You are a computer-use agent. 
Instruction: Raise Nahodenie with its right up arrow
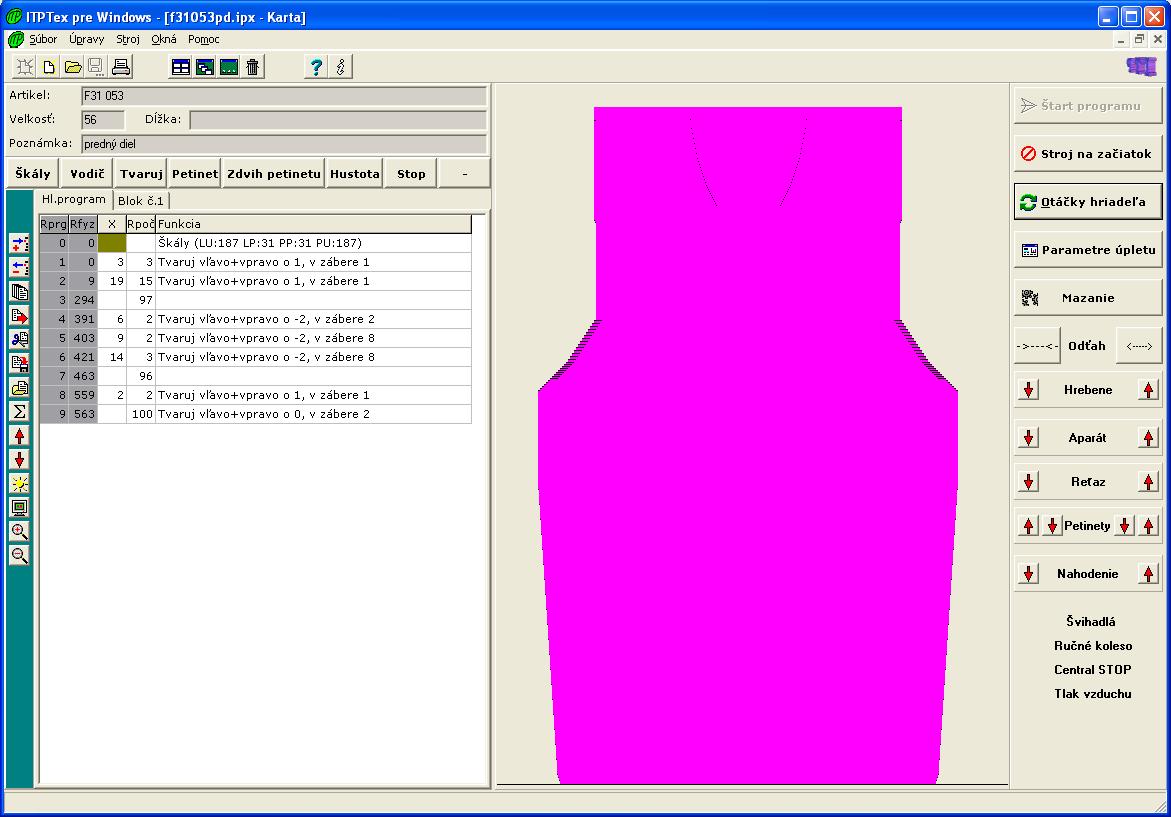coord(1148,574)
